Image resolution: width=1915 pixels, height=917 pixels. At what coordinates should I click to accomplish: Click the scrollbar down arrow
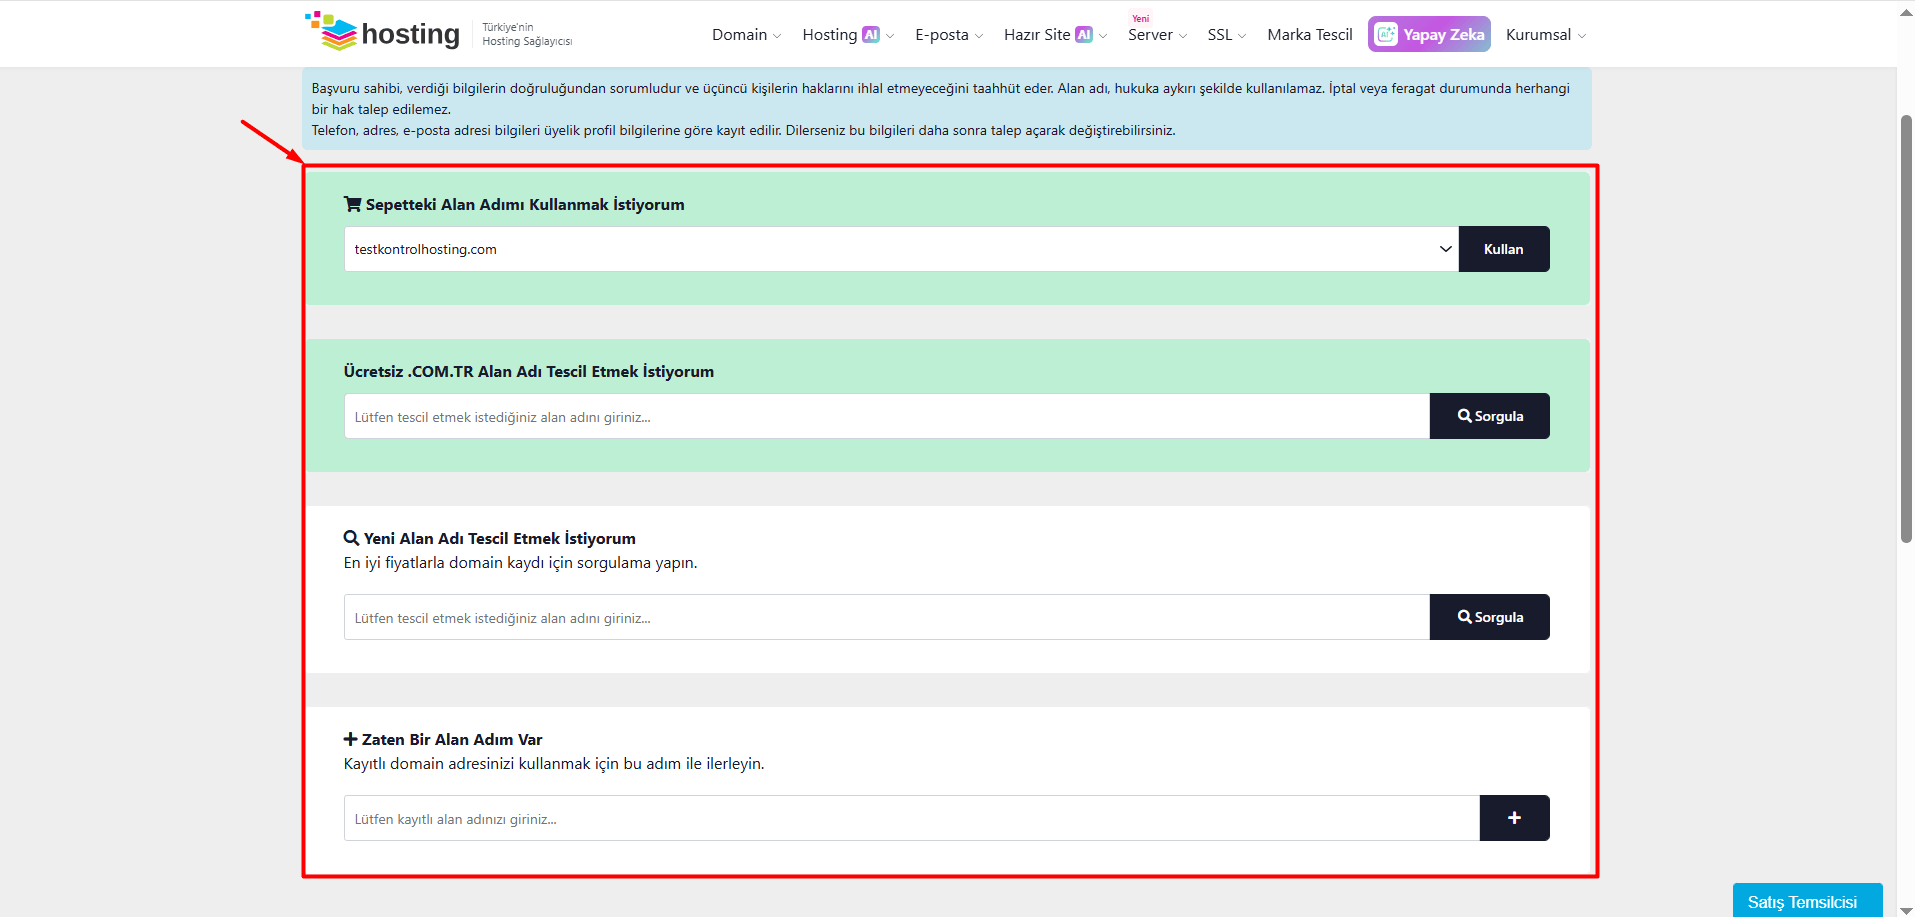tap(1906, 910)
